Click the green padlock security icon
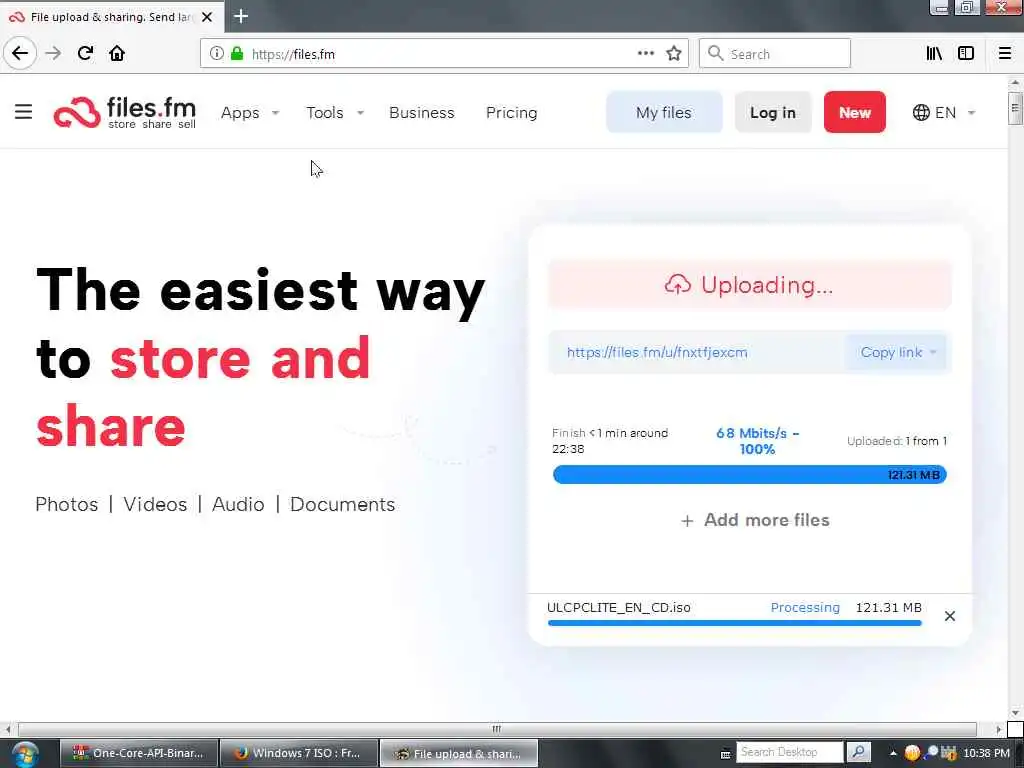Screen dimensions: 1024x768 pyautogui.click(x=237, y=54)
